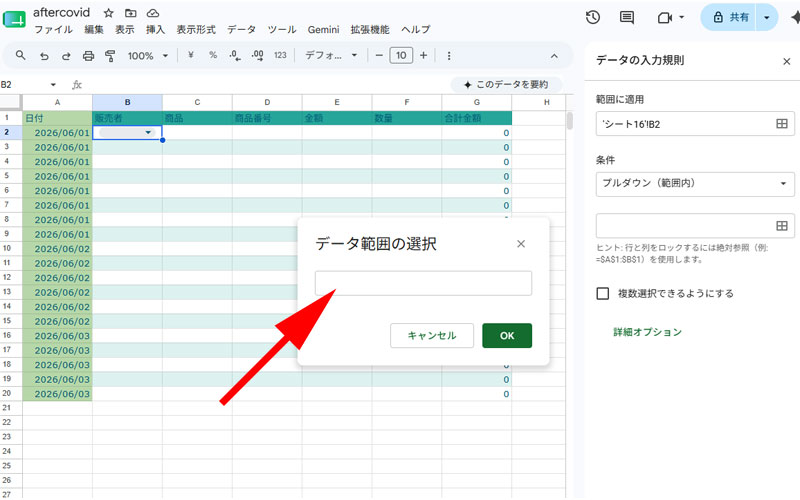Collapse the toolbar with chevron-up arrow
This screenshot has width=800, height=500.
[x=554, y=56]
